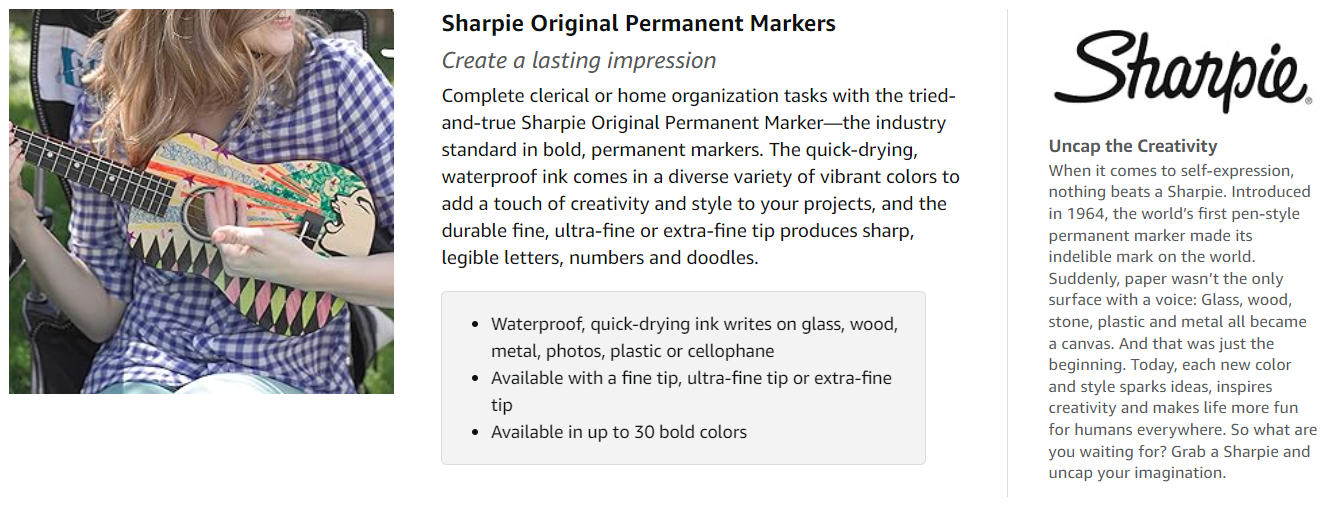Click the "Uncap the Creativity" heading

[x=1132, y=146]
